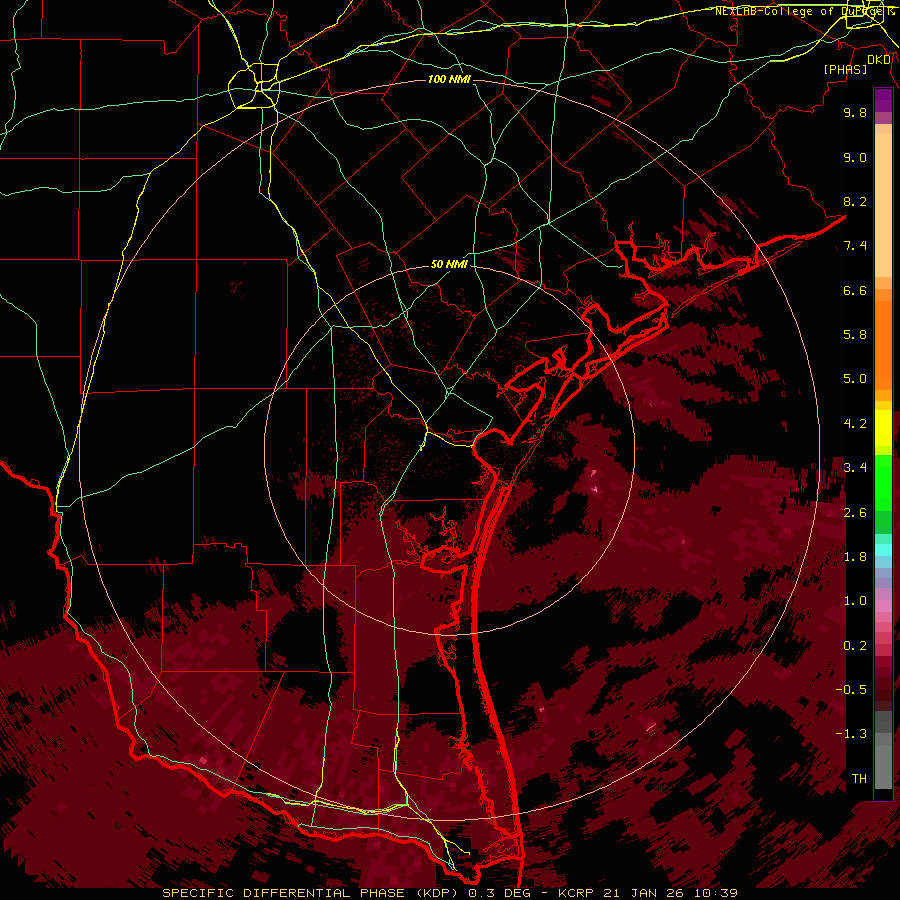Click the 7.4 value on the color scale
Image resolution: width=900 pixels, height=900 pixels.
coord(855,246)
